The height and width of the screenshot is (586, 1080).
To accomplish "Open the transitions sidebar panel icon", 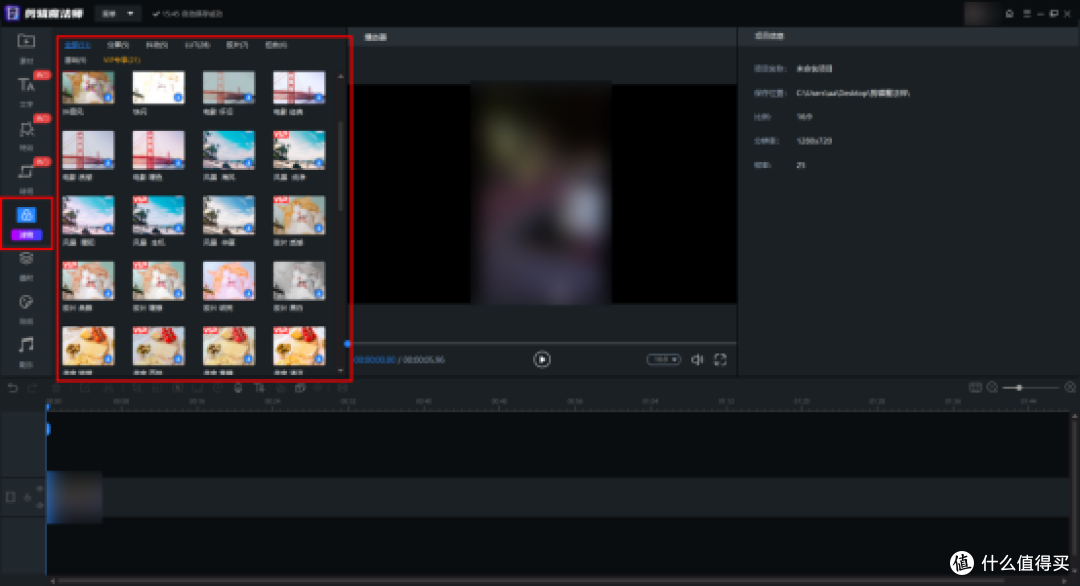I will (x=26, y=171).
